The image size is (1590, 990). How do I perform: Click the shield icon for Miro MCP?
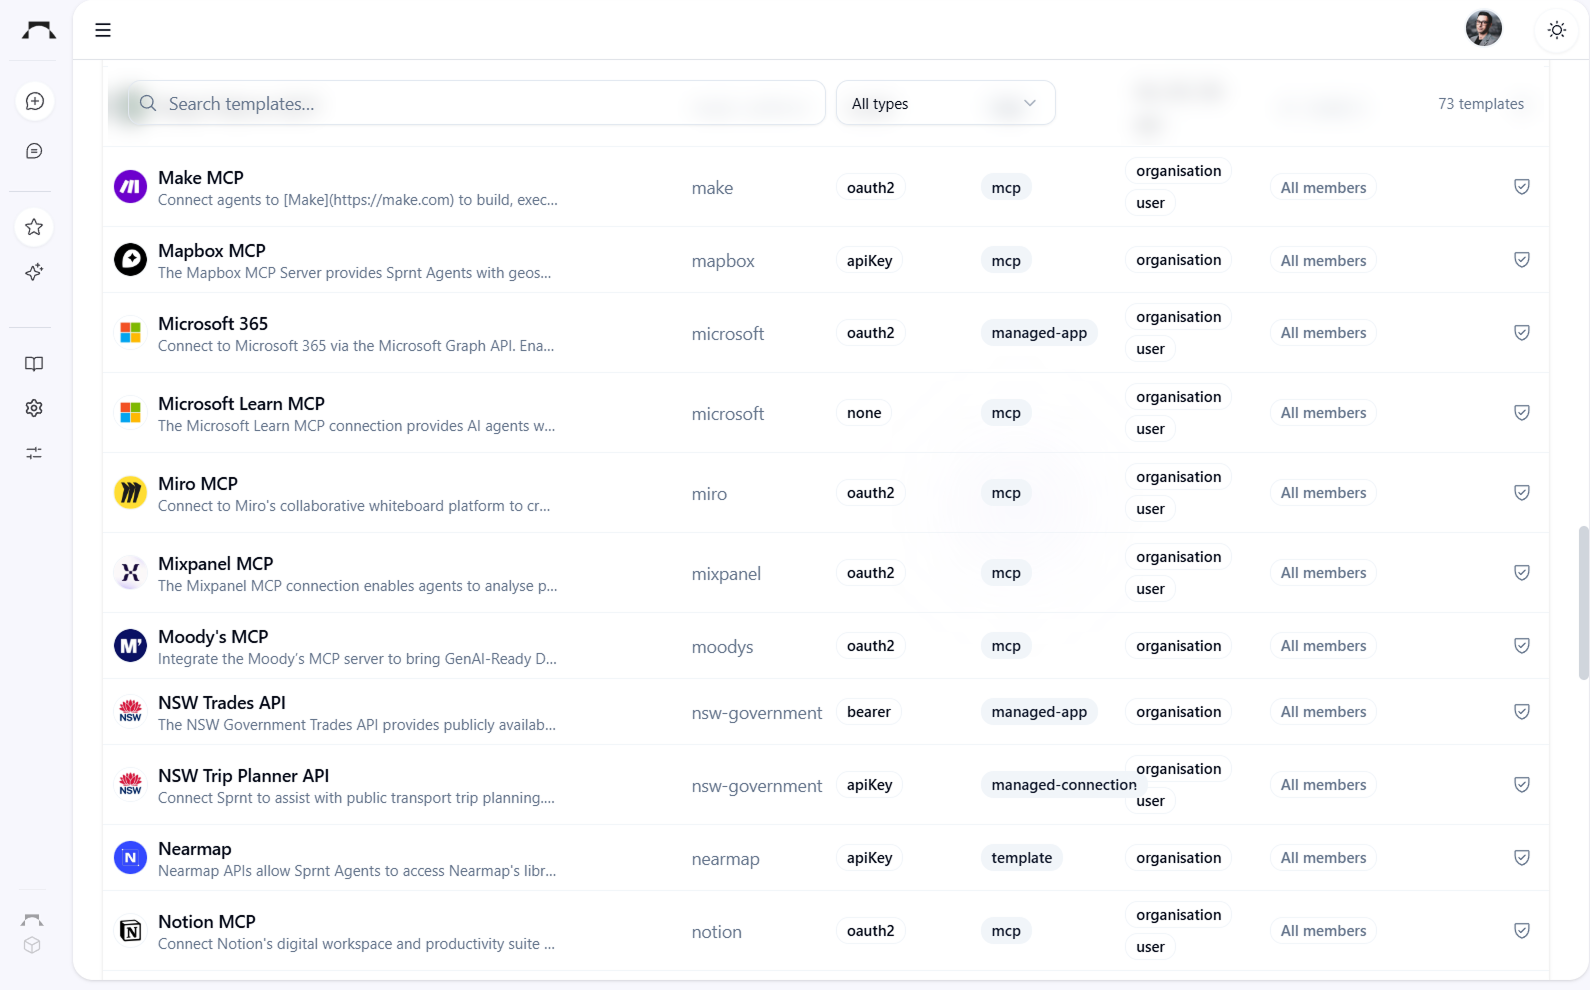point(1522,493)
